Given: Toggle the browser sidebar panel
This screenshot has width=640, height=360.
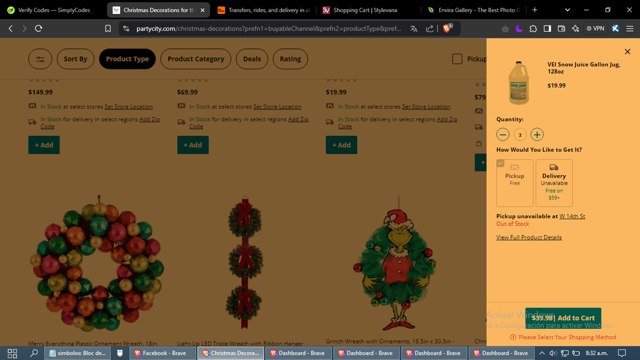Looking at the screenshot, I should [547, 29].
